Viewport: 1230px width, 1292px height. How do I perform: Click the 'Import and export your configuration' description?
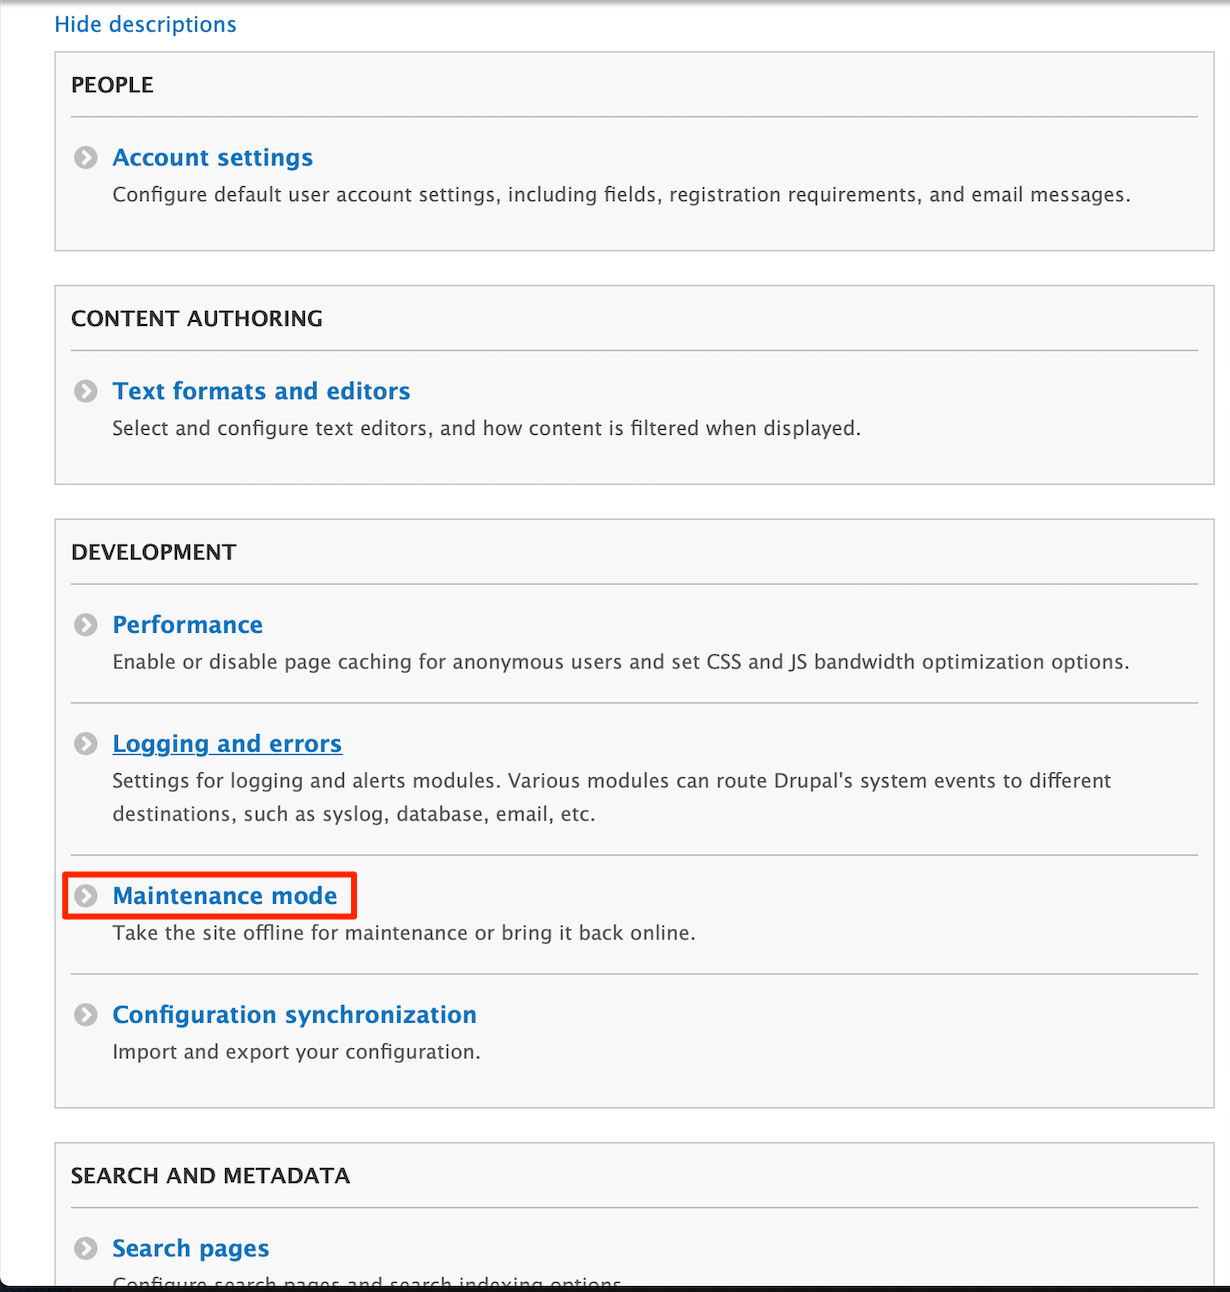[x=296, y=1052]
